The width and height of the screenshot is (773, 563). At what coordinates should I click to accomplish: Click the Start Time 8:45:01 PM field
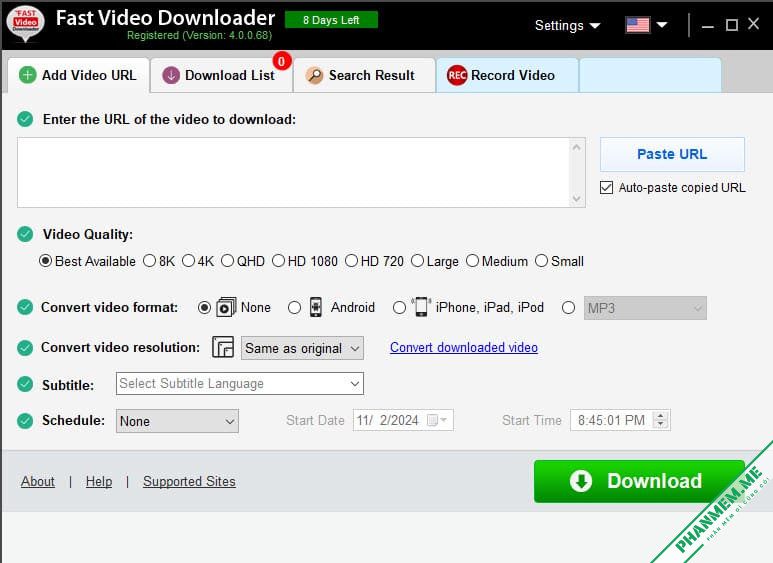[x=620, y=420]
